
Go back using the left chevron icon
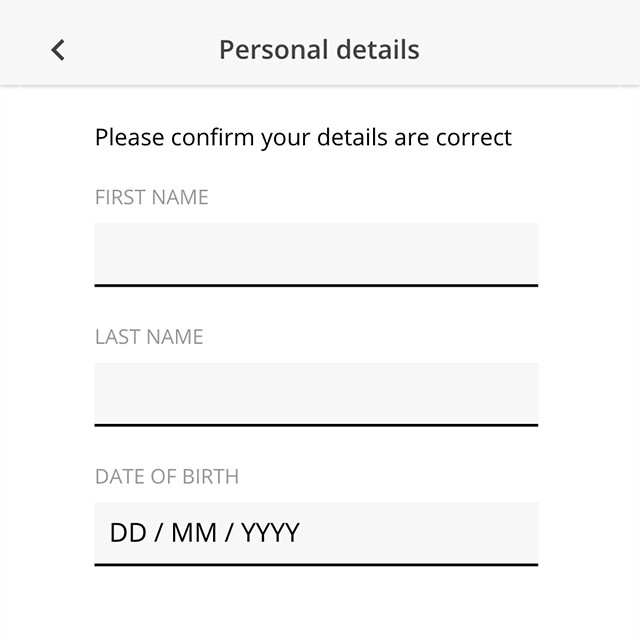pyautogui.click(x=58, y=50)
